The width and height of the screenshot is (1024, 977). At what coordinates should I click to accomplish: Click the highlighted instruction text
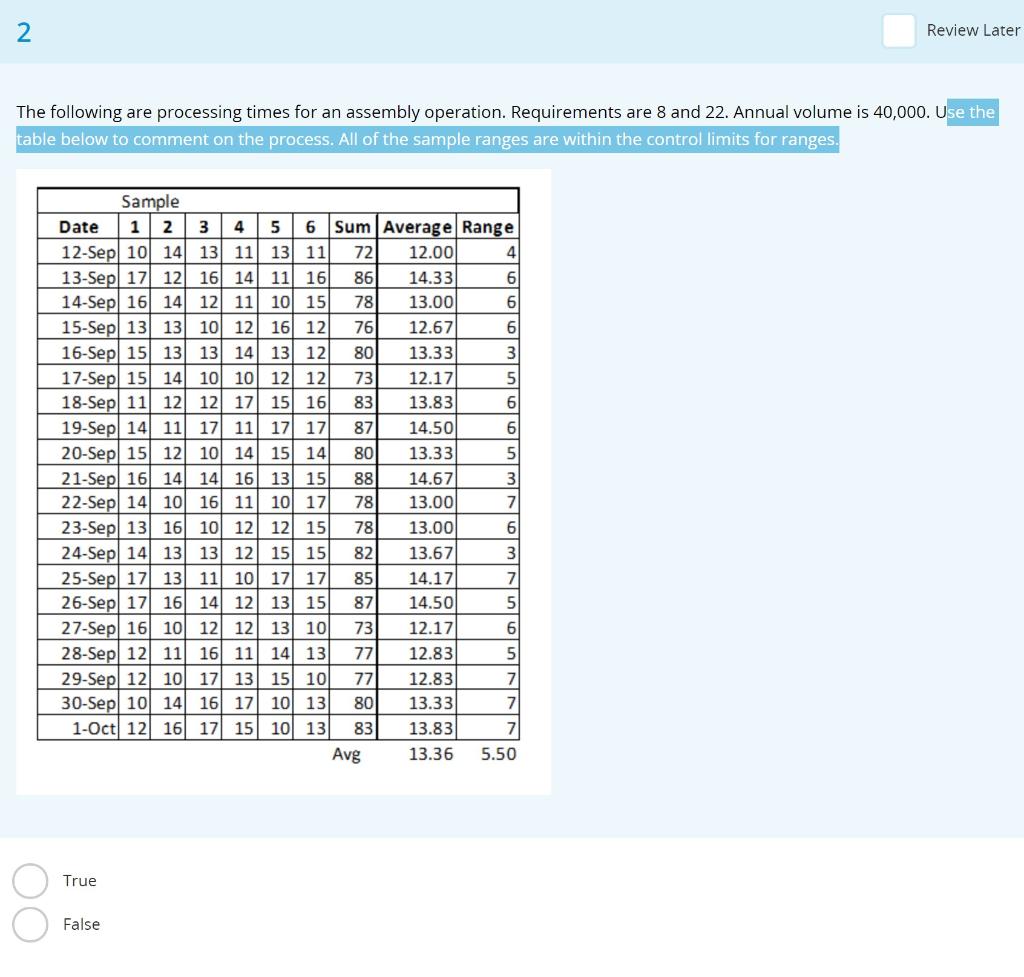coord(428,139)
